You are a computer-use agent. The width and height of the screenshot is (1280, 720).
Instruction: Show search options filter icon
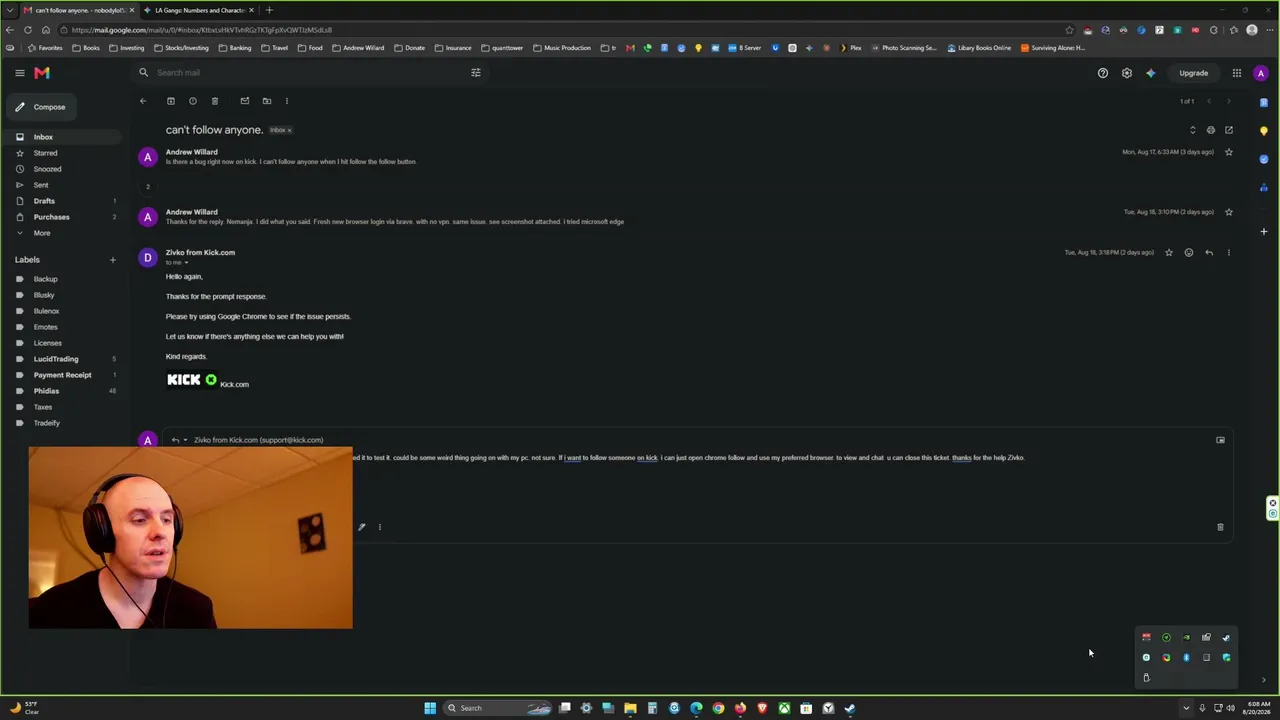click(476, 73)
